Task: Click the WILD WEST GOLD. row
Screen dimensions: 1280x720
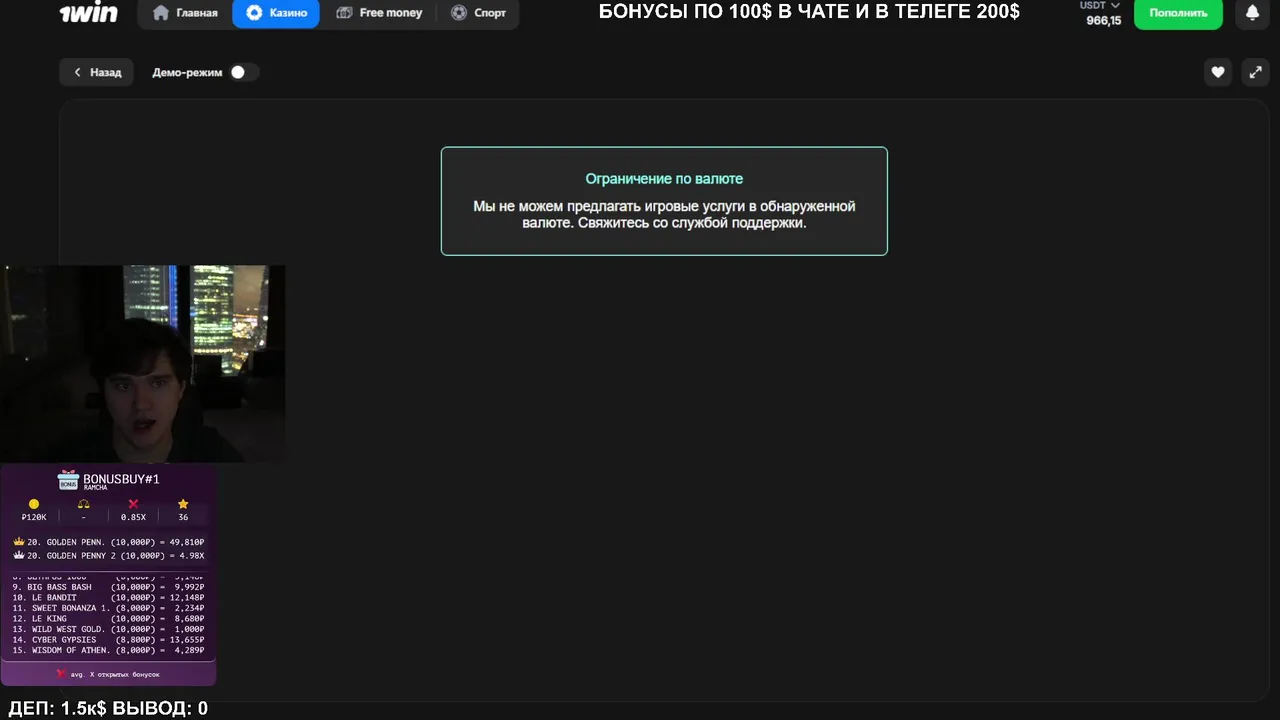Action: [x=108, y=629]
